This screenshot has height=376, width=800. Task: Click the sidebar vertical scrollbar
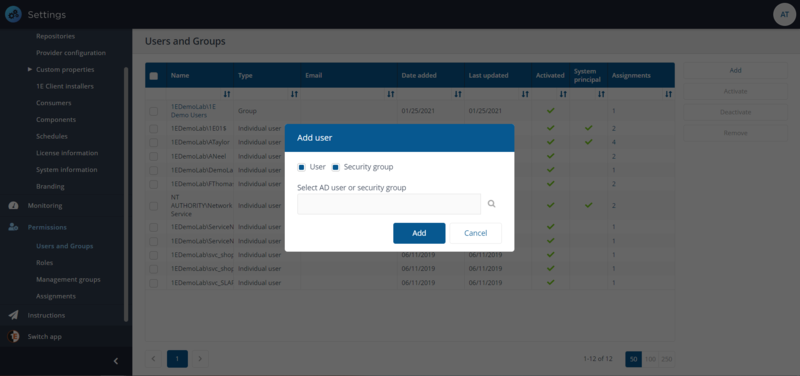click(126, 194)
